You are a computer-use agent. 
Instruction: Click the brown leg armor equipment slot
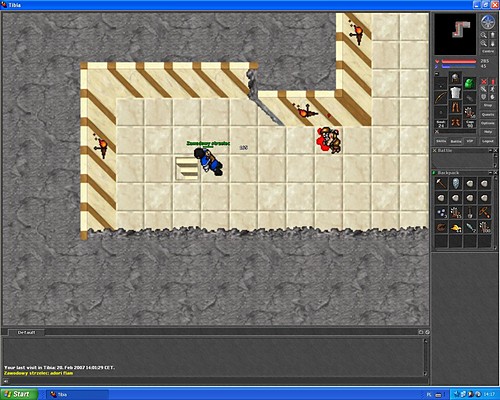[x=455, y=107]
